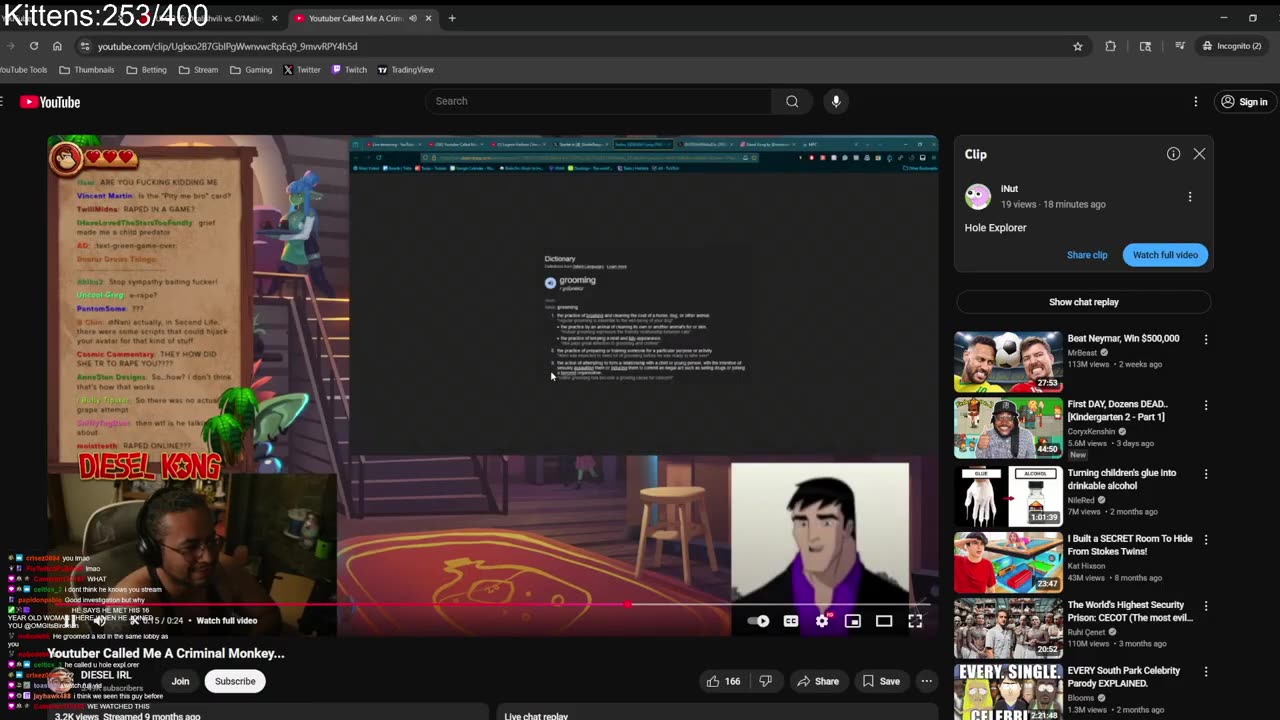Enable miniplayer mode
Image resolution: width=1280 pixels, height=720 pixels.
[853, 621]
